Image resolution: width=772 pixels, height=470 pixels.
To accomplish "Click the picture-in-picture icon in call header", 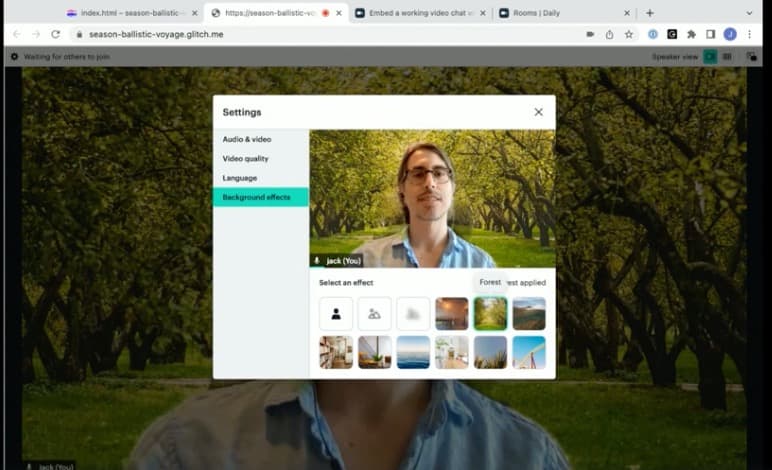I will coord(751,57).
